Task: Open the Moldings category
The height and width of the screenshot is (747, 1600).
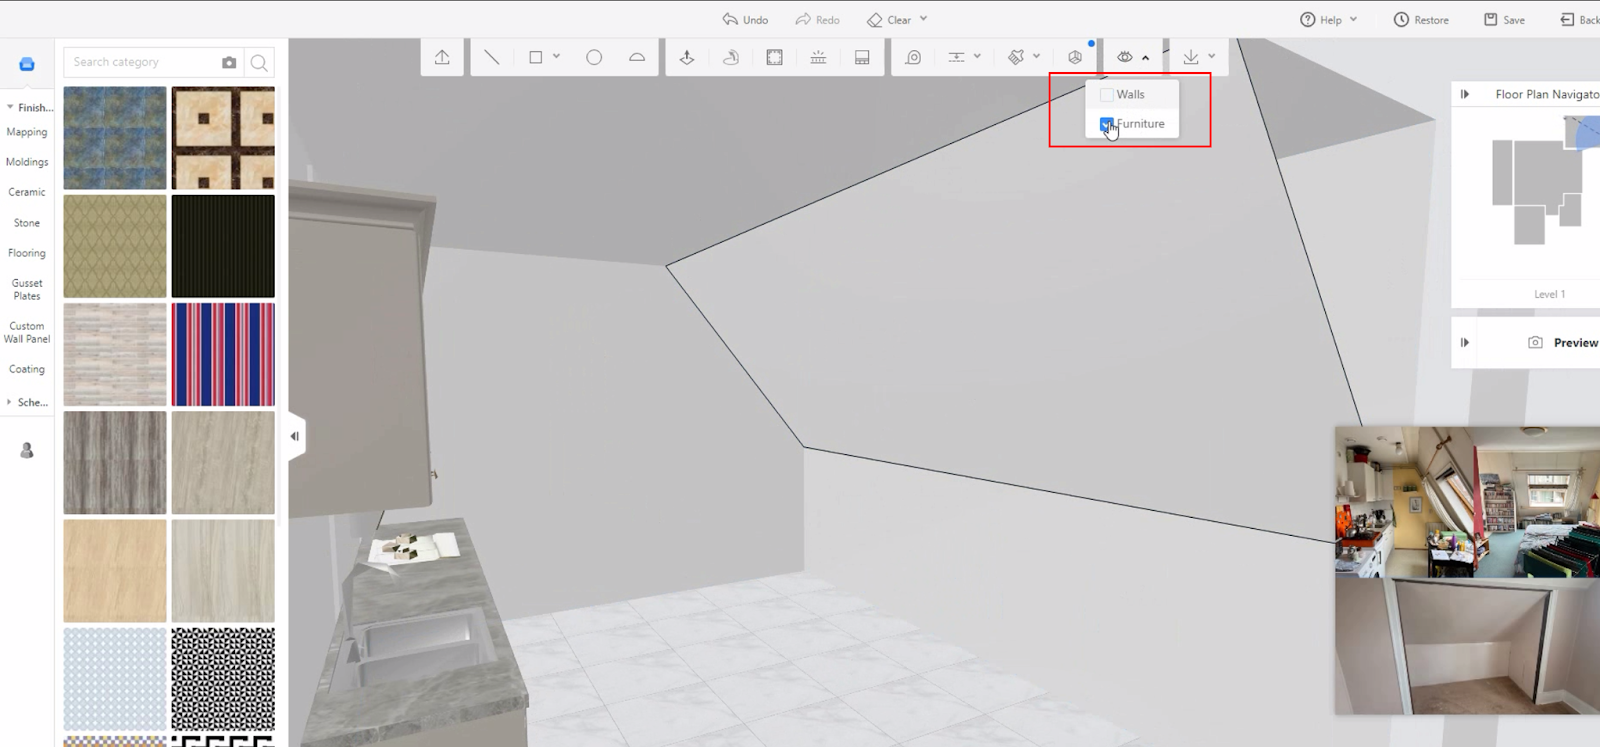Action: tap(27, 162)
